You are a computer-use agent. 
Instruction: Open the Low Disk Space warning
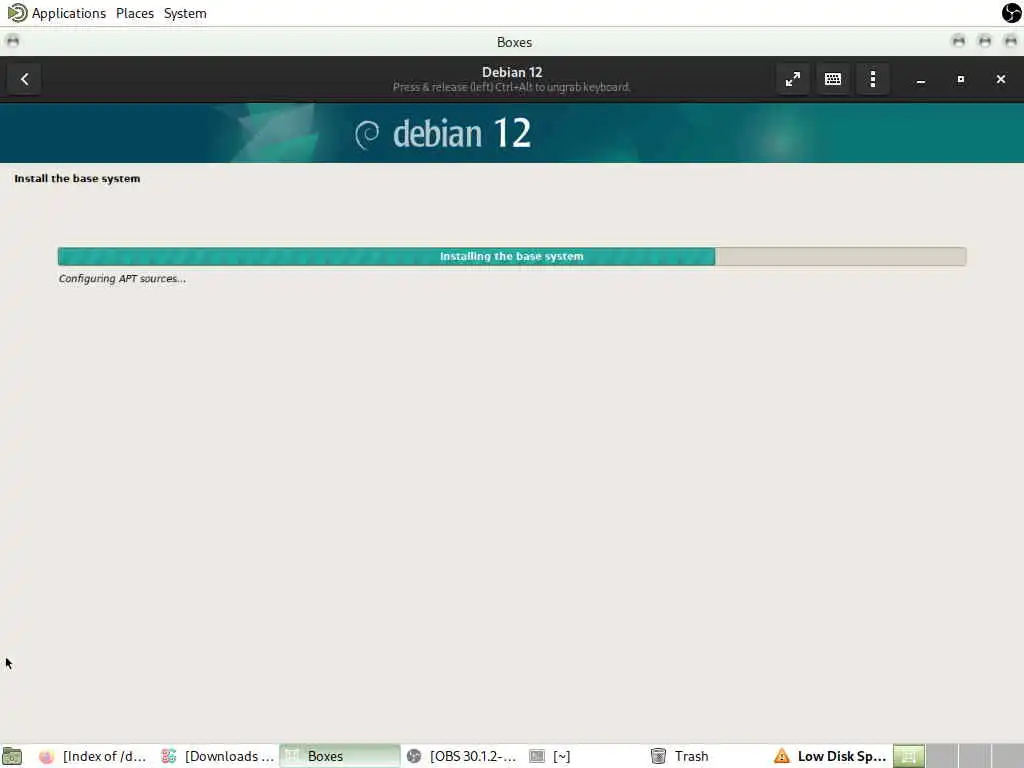pos(830,756)
